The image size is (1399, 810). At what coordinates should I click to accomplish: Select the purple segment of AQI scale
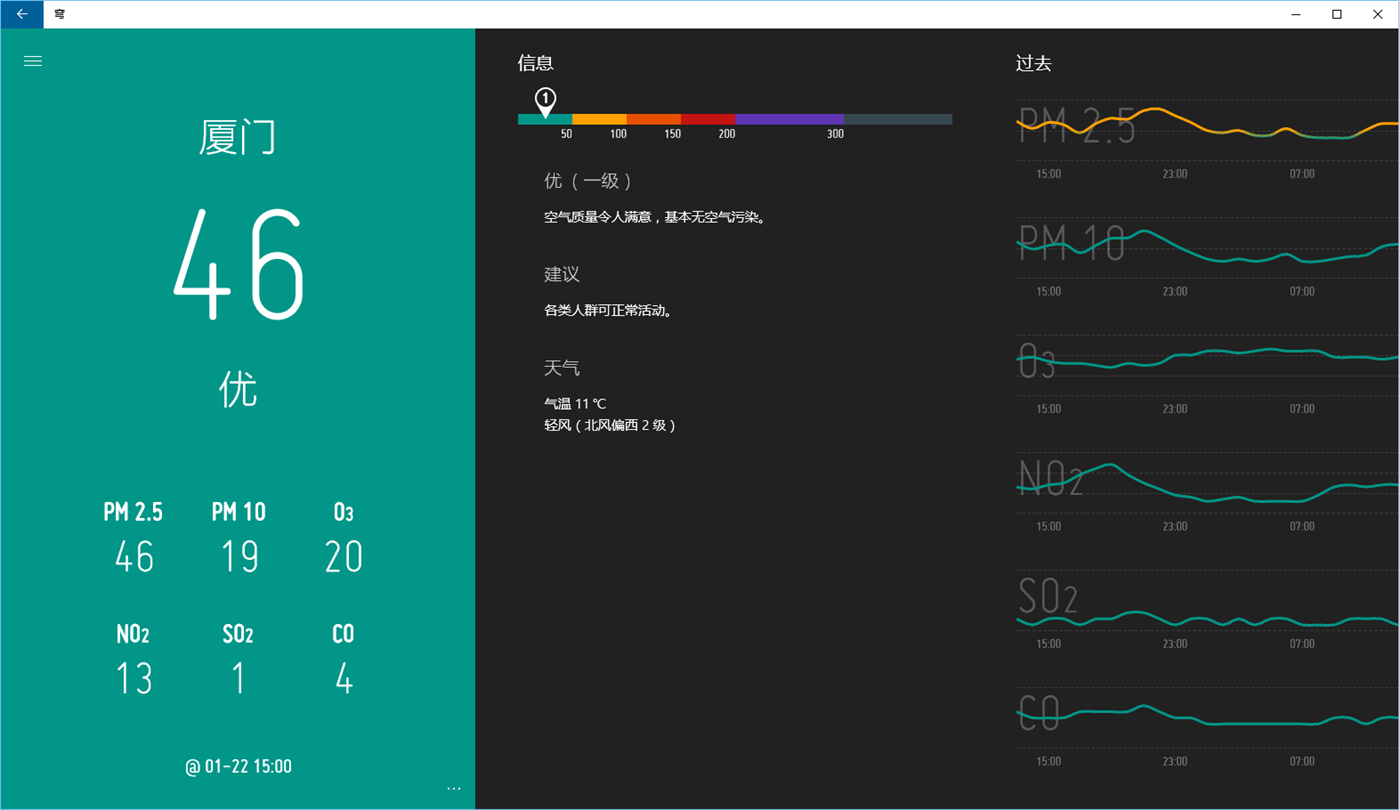pos(790,119)
